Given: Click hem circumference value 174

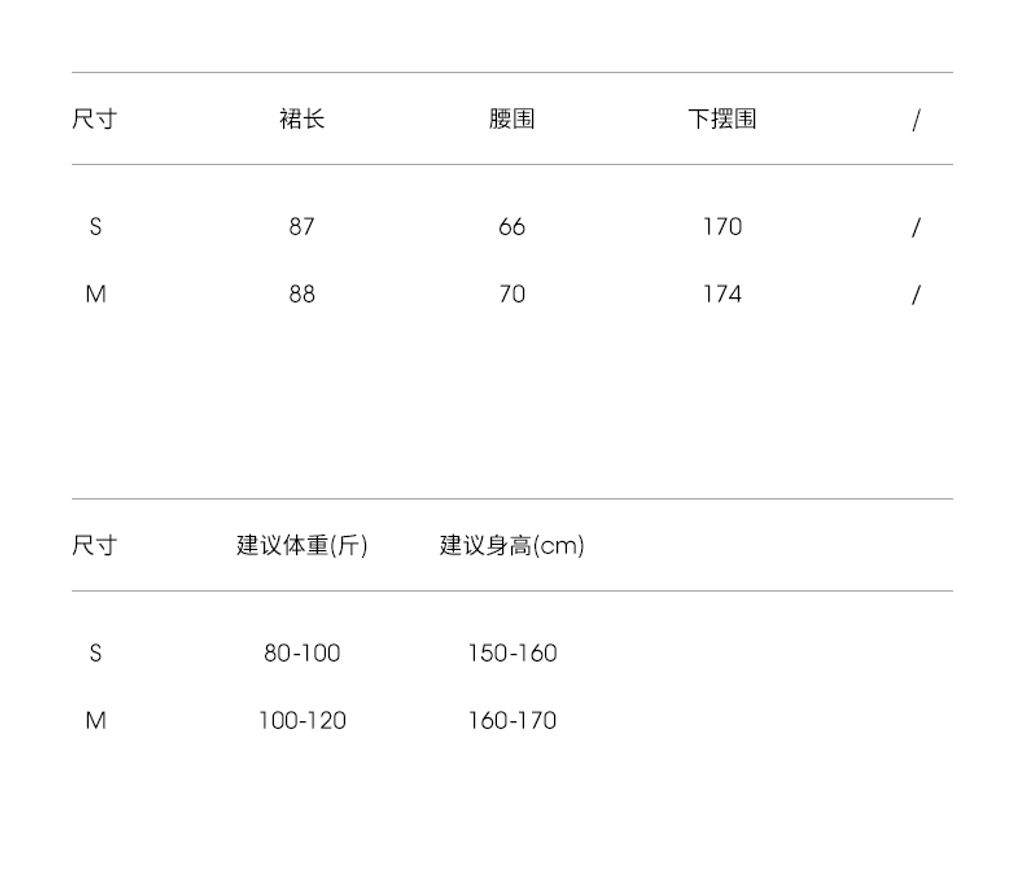Looking at the screenshot, I should click(x=722, y=294).
